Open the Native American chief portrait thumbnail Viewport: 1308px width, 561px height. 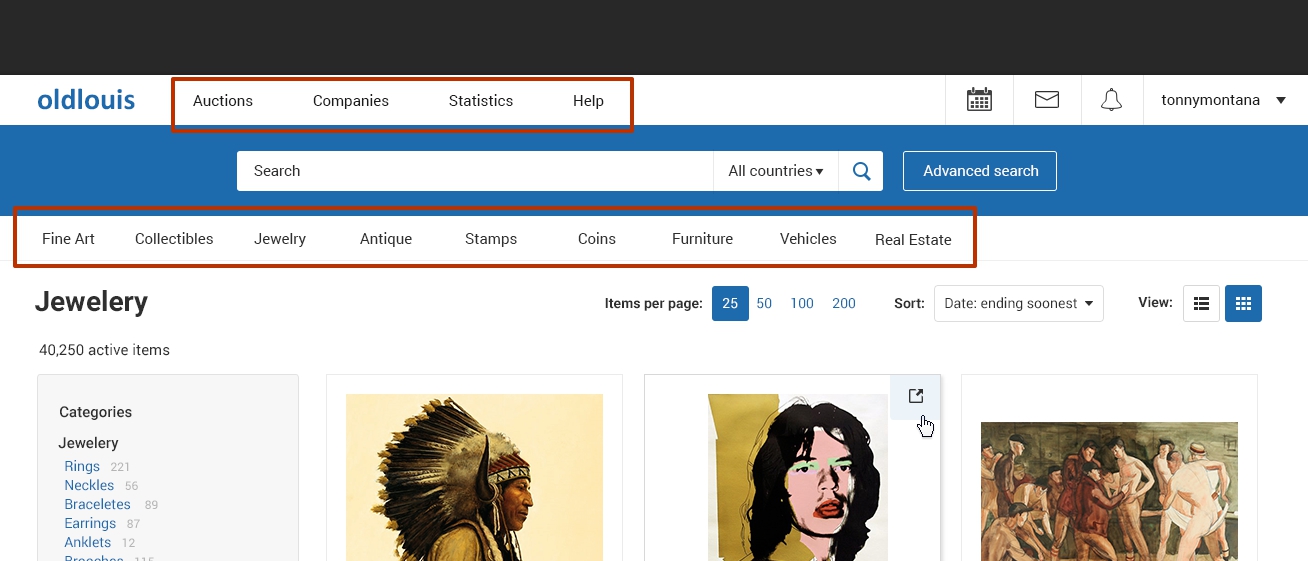click(x=474, y=477)
